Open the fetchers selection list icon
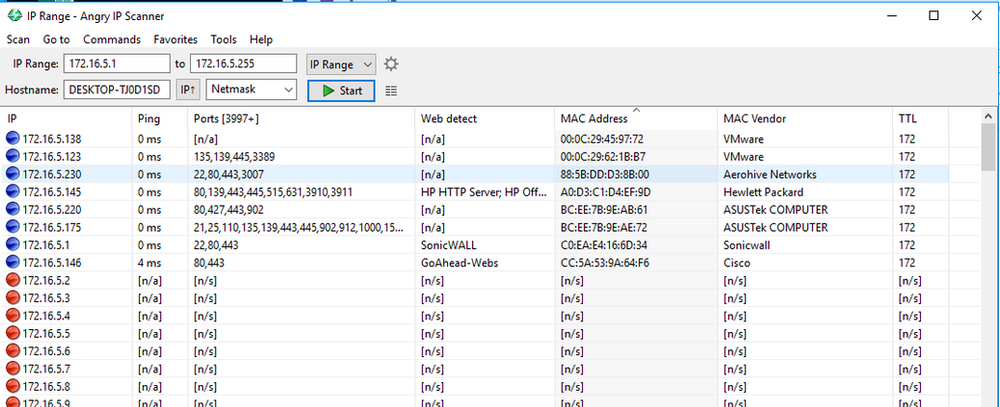This screenshot has width=1000, height=407. coord(391,91)
